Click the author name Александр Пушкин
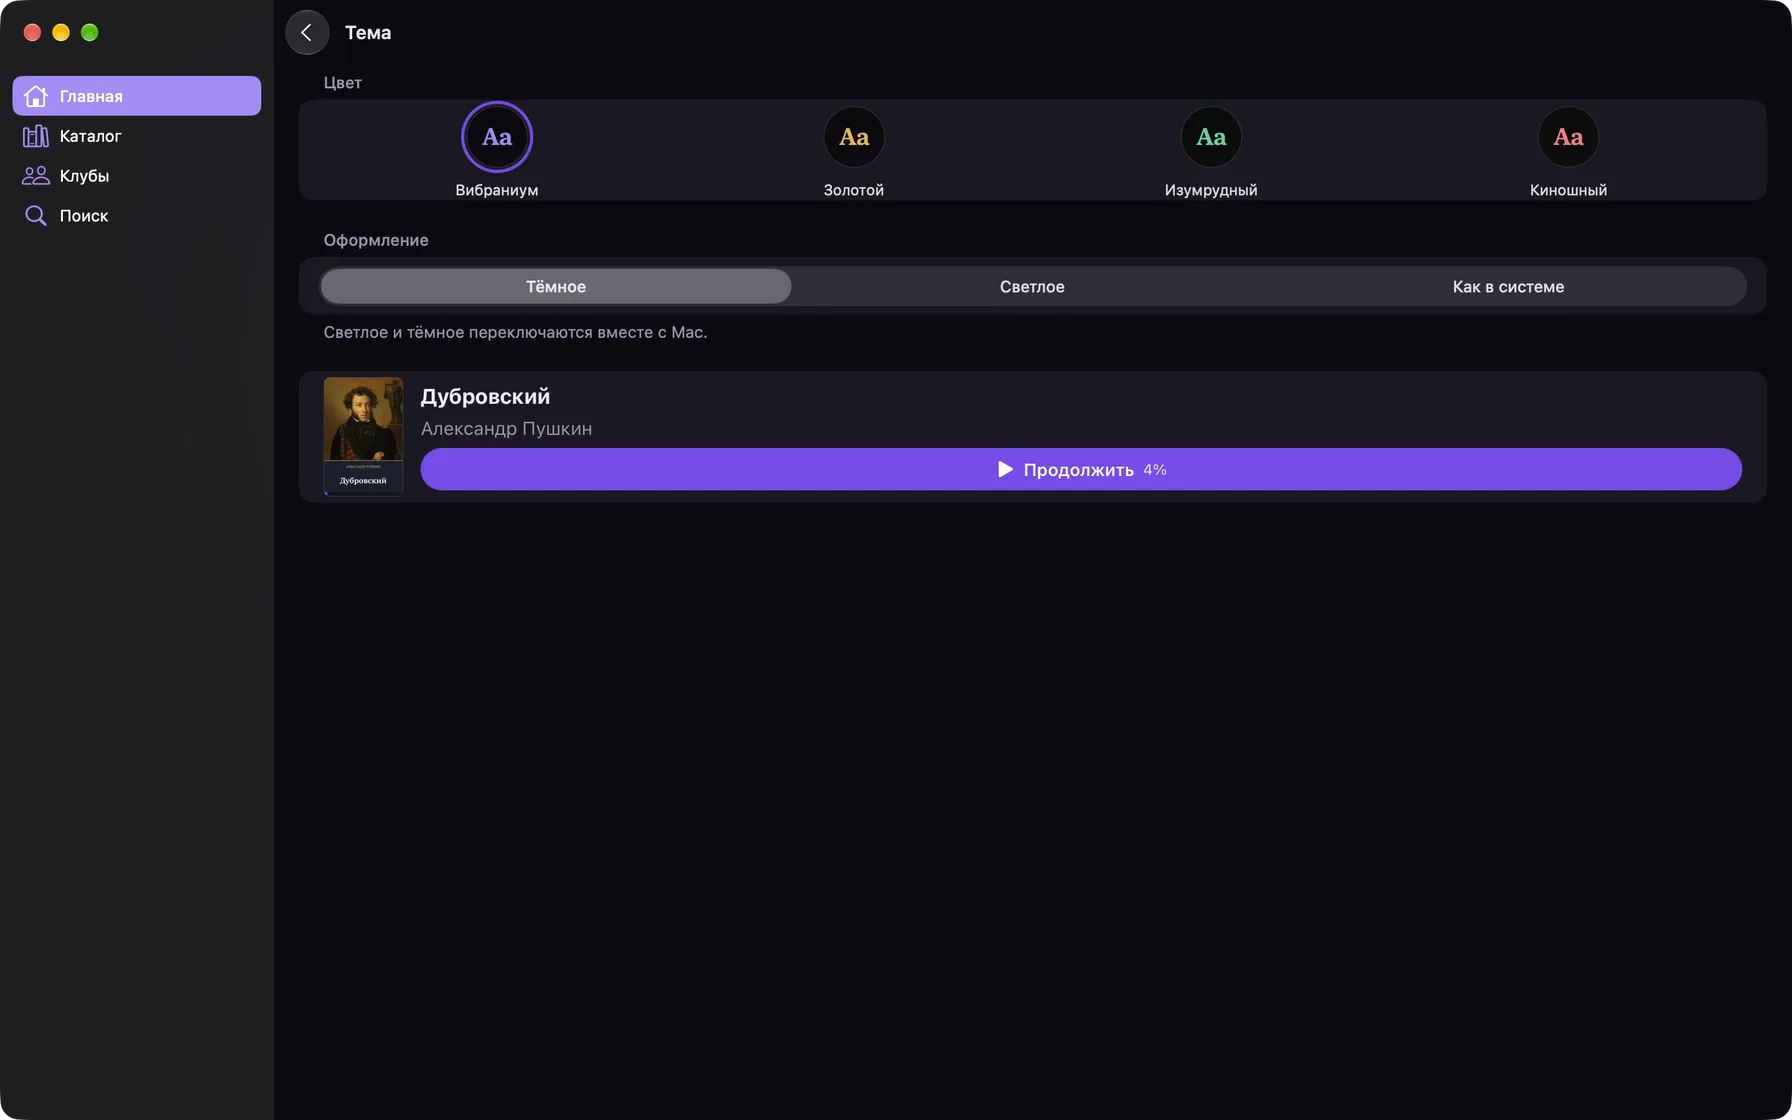This screenshot has width=1792, height=1120. [x=506, y=429]
